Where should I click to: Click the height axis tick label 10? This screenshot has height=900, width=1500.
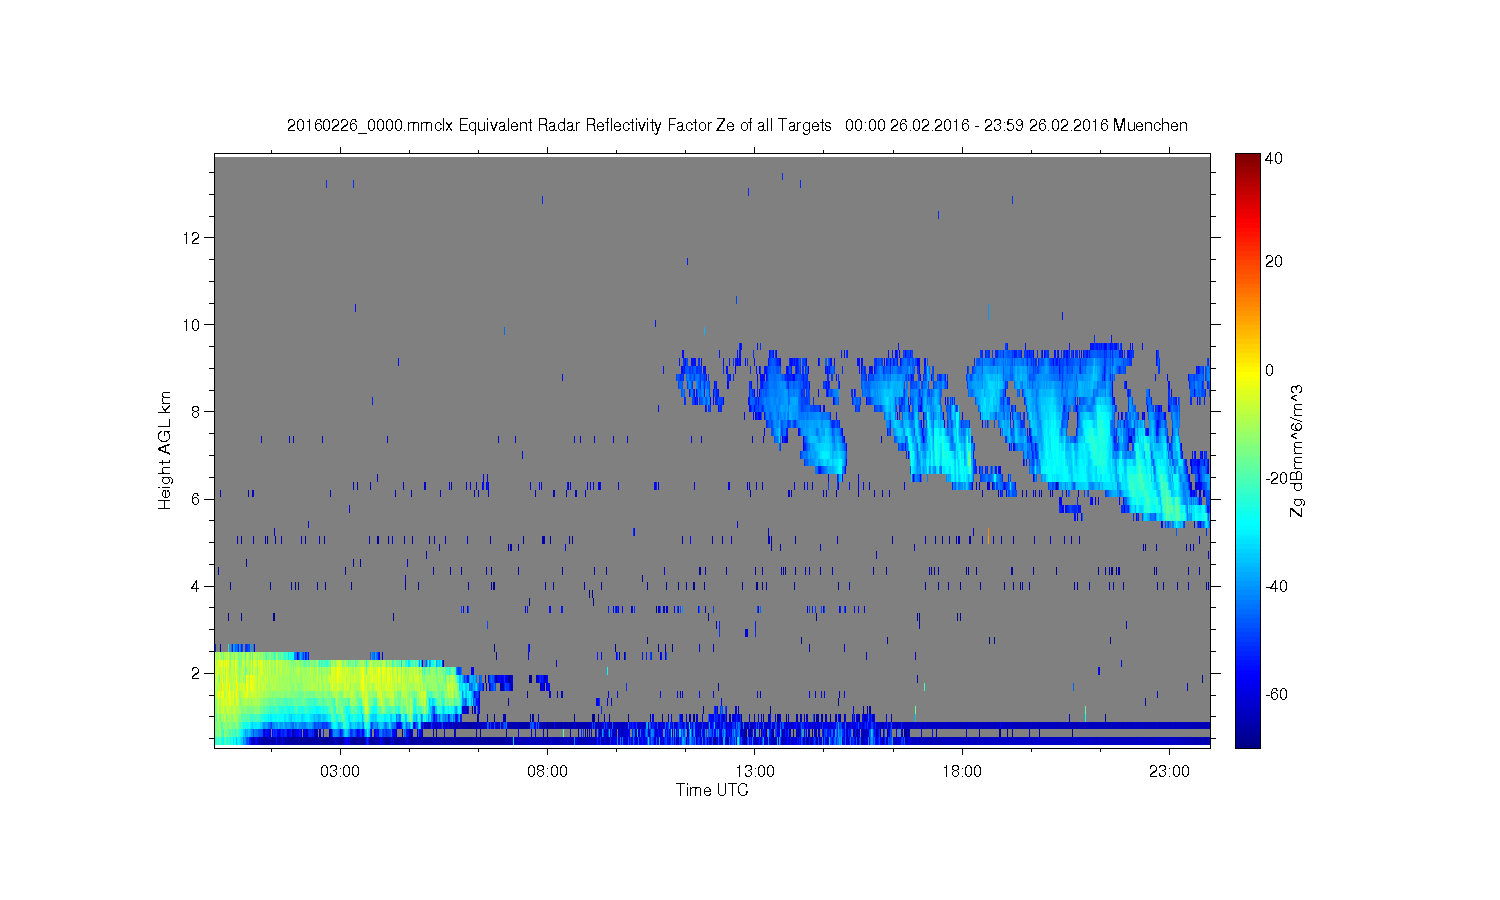pyautogui.click(x=193, y=325)
